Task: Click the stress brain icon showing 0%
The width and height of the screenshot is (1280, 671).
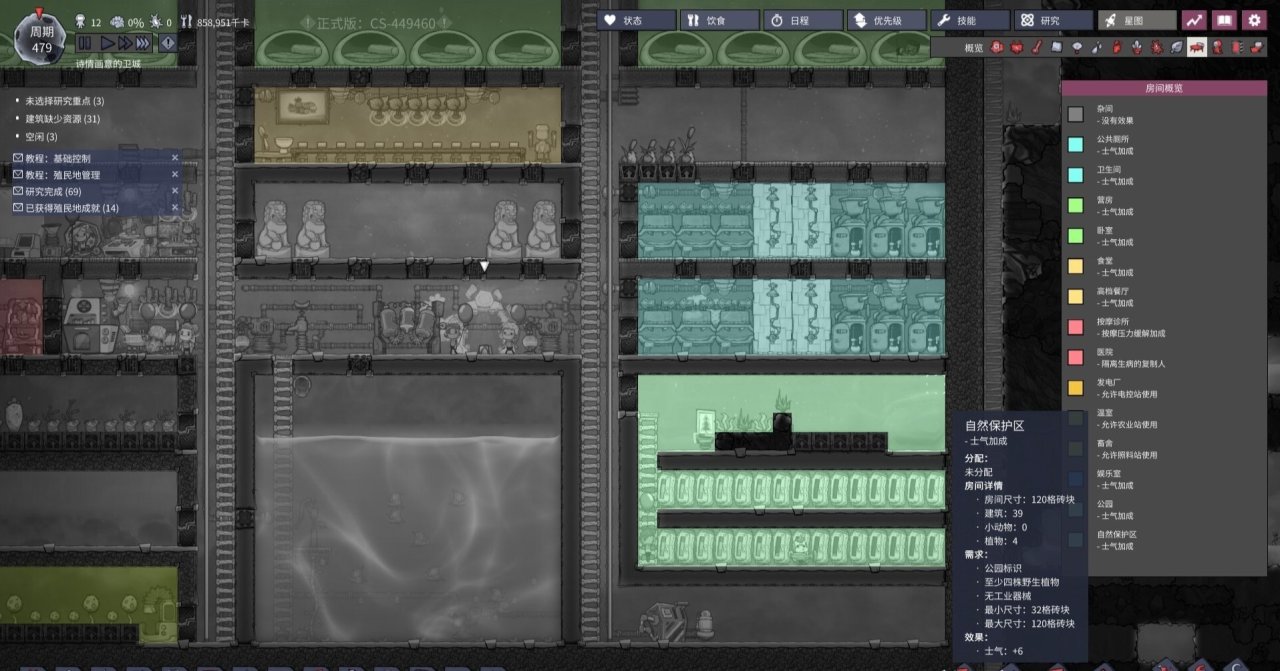Action: (117, 21)
